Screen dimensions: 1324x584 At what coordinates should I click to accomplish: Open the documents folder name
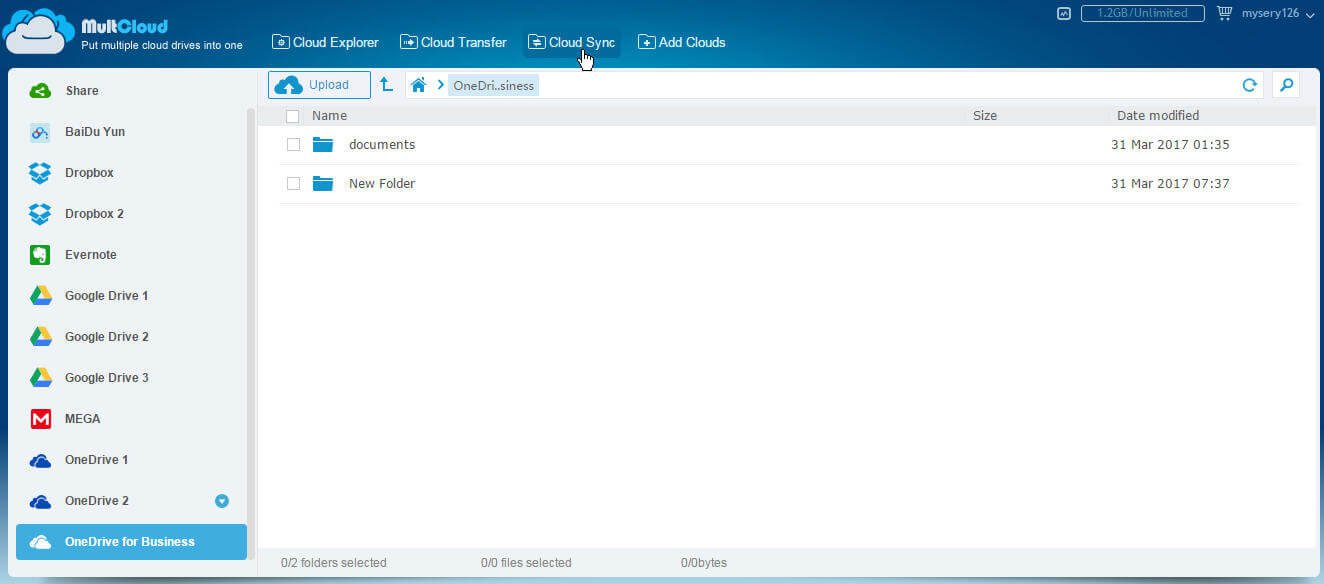[x=382, y=145]
